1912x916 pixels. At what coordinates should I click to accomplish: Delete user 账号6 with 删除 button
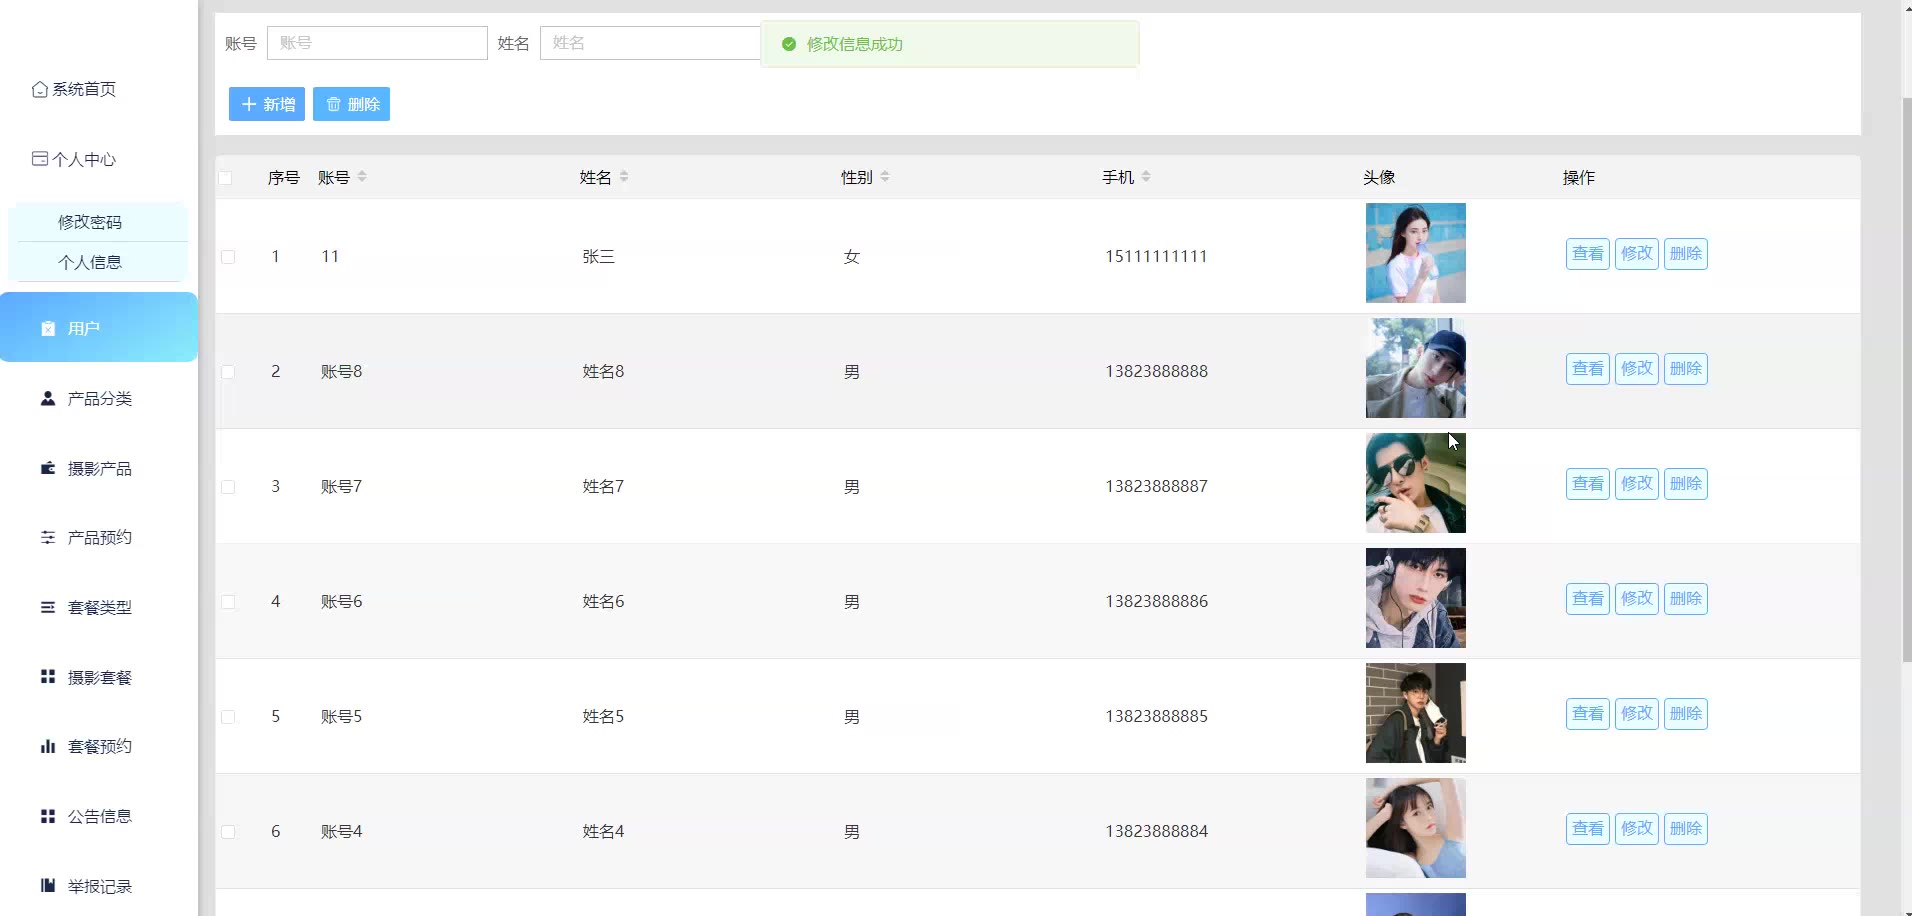(1686, 599)
